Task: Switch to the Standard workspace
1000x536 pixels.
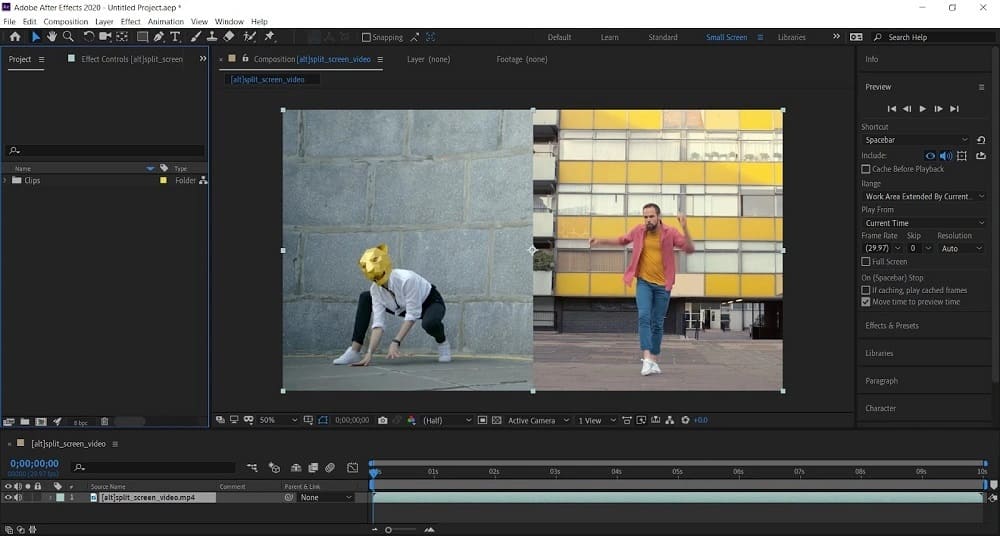Action: [x=663, y=38]
